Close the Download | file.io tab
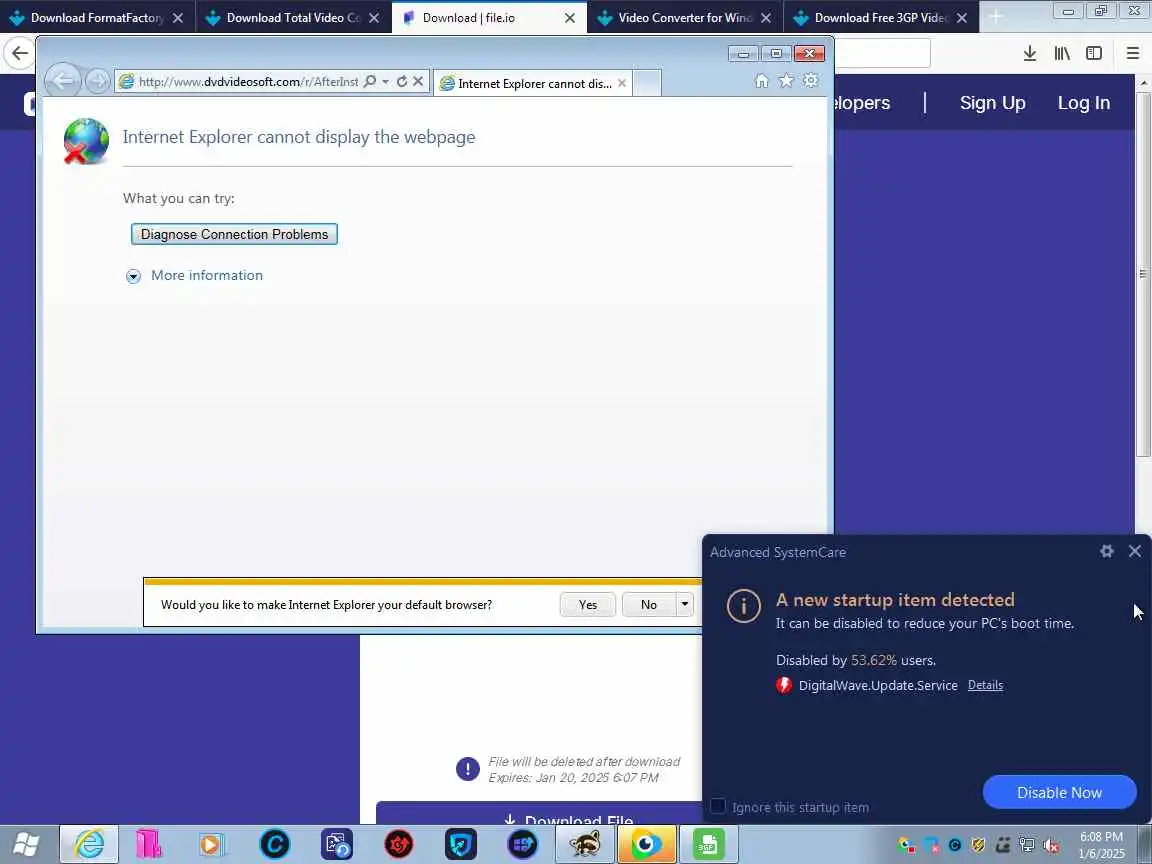 coord(569,18)
